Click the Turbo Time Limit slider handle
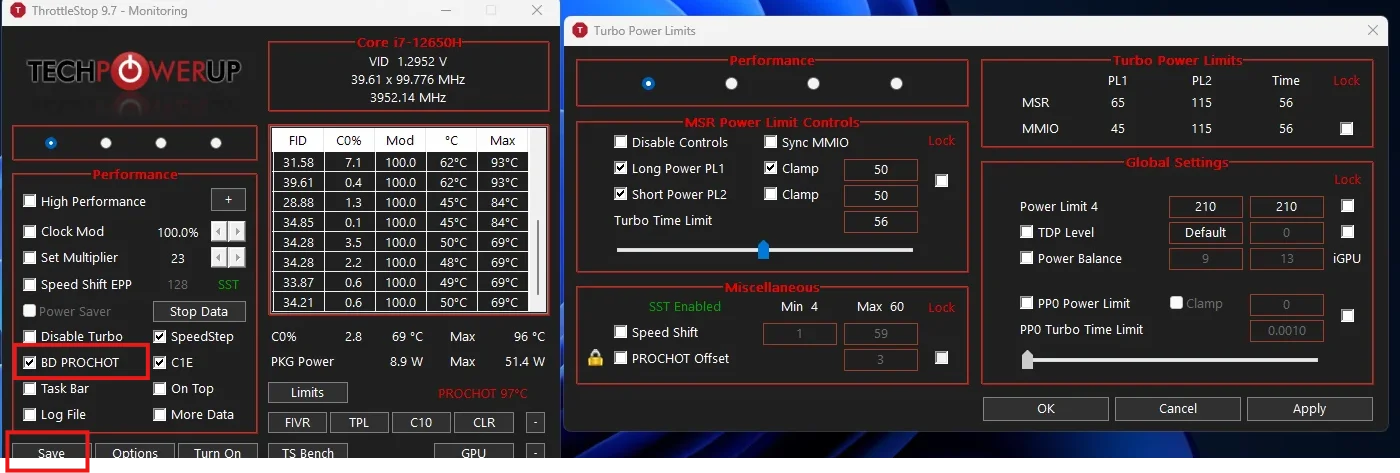This screenshot has height=473, width=1400. [x=764, y=249]
